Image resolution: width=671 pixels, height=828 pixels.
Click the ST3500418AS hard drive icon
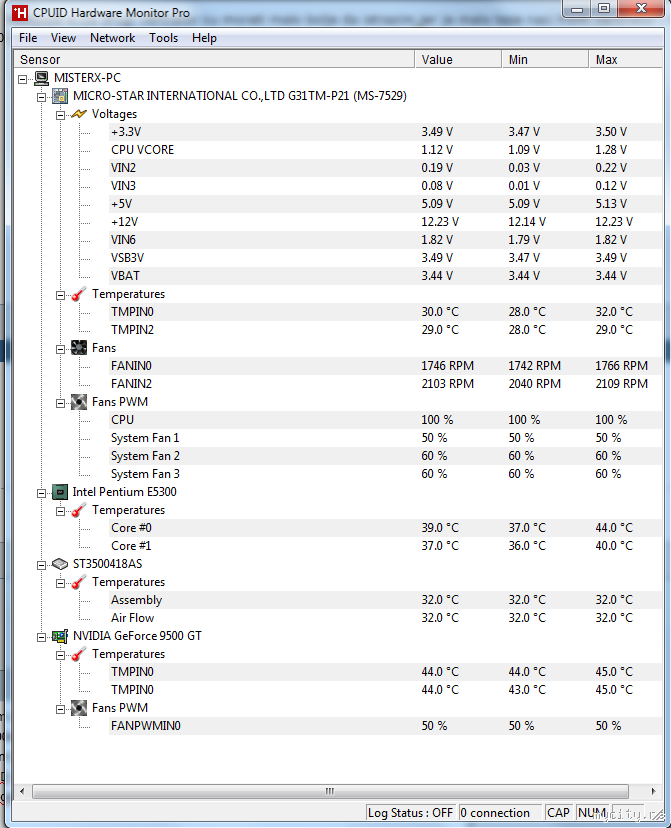[x=60, y=564]
